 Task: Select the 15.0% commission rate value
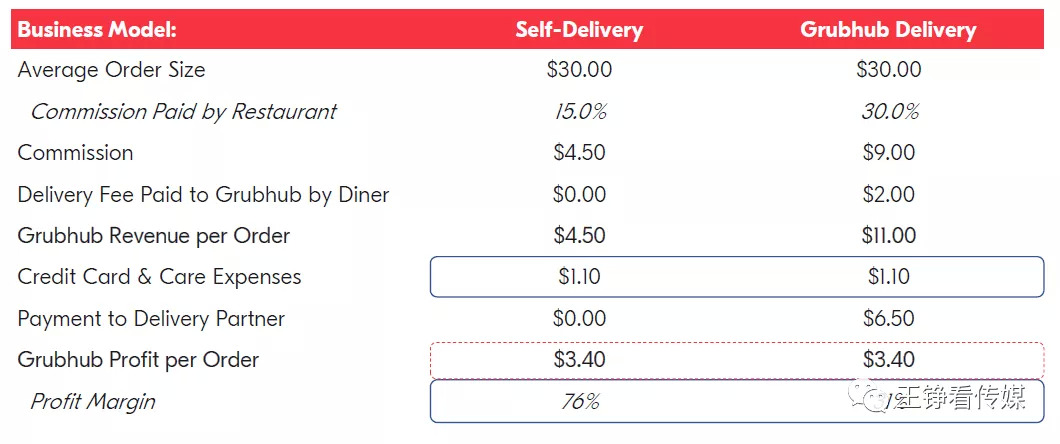580,111
